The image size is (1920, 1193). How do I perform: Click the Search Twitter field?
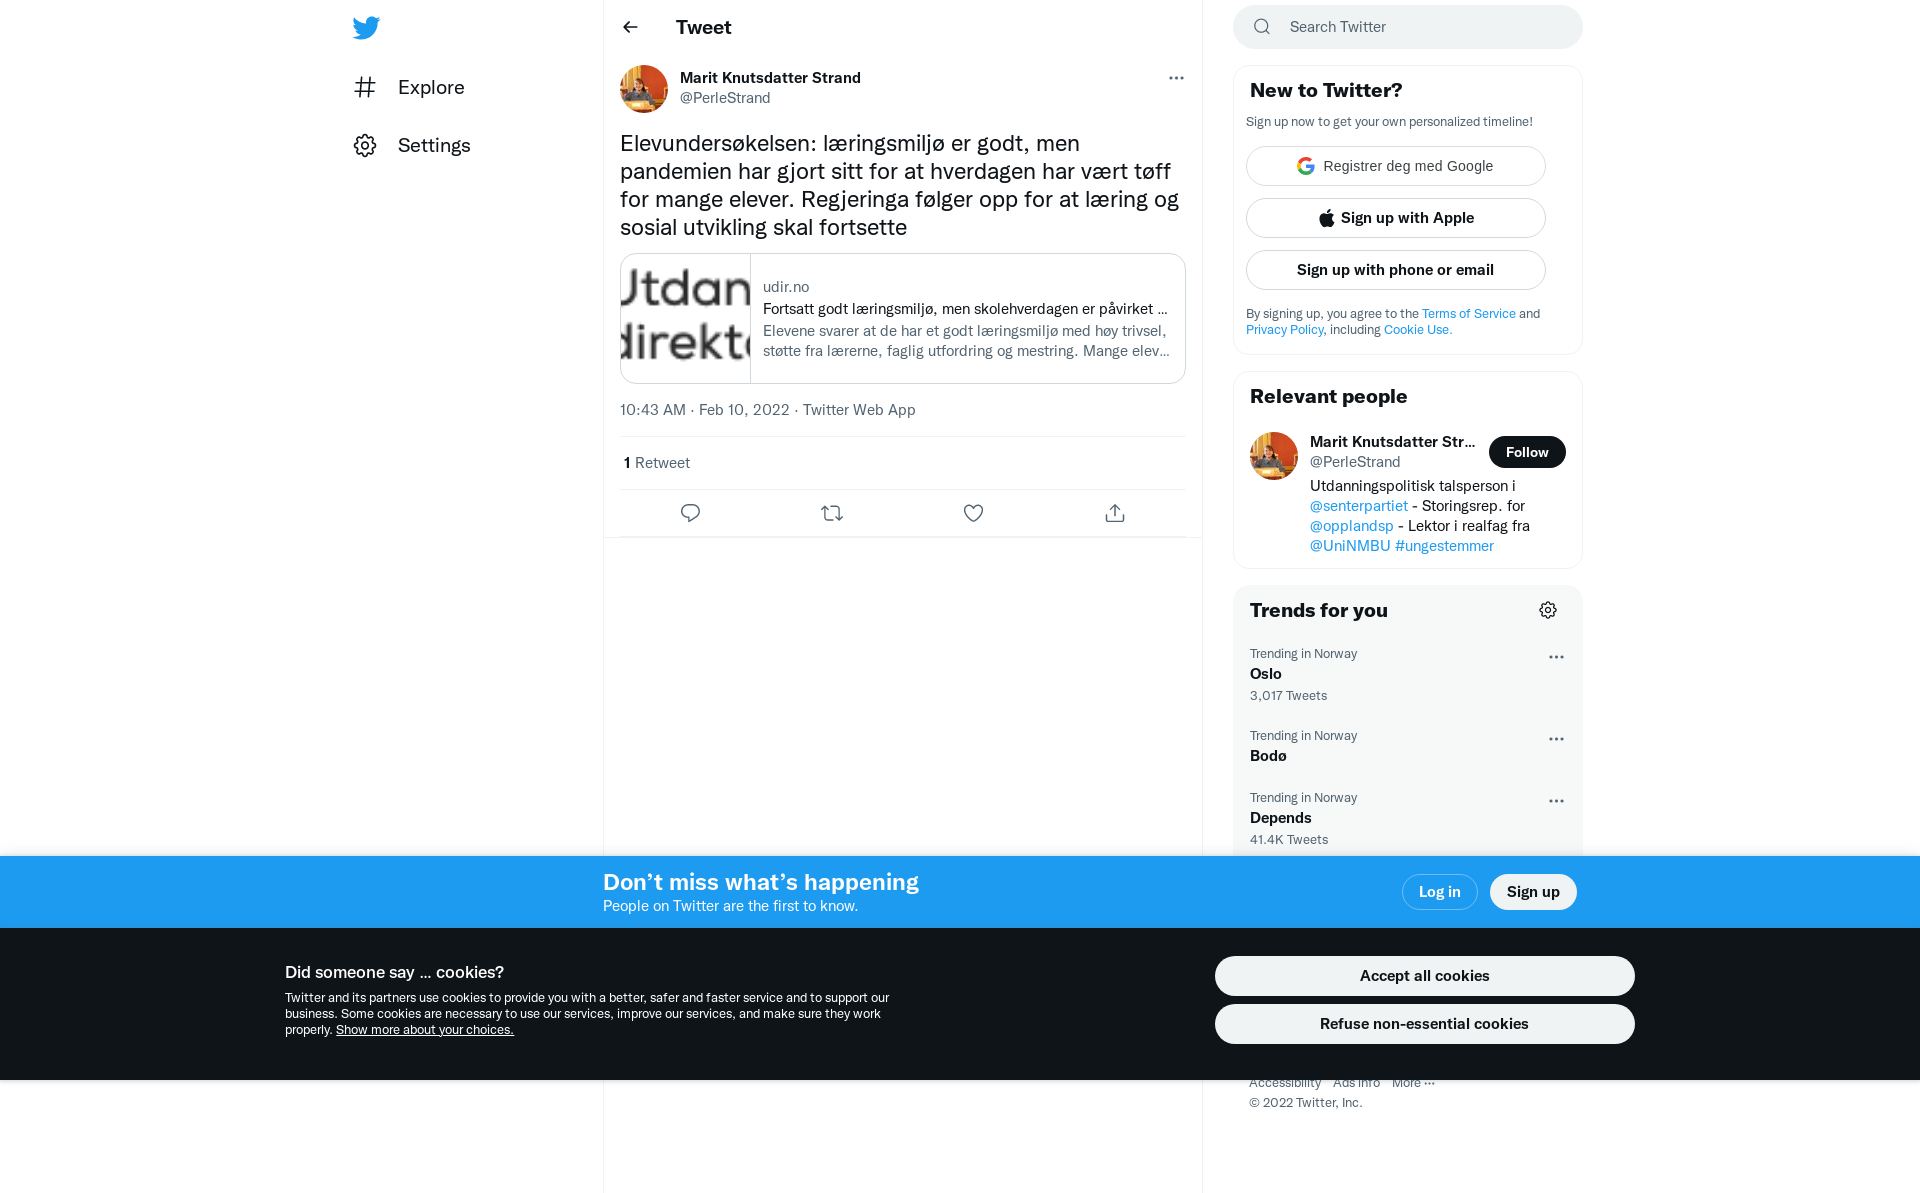1408,27
